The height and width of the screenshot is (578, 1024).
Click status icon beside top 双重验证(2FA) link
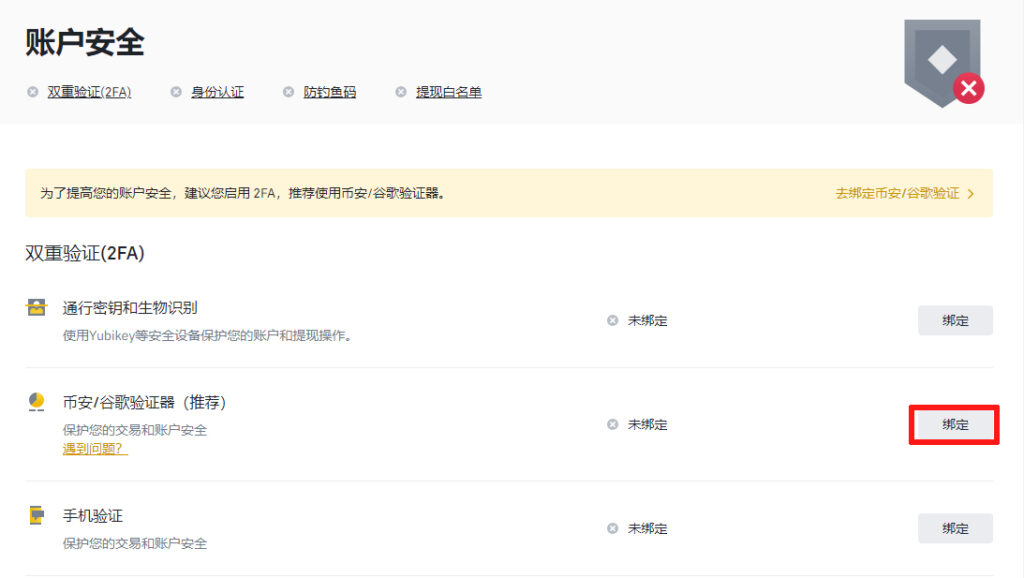[x=33, y=92]
